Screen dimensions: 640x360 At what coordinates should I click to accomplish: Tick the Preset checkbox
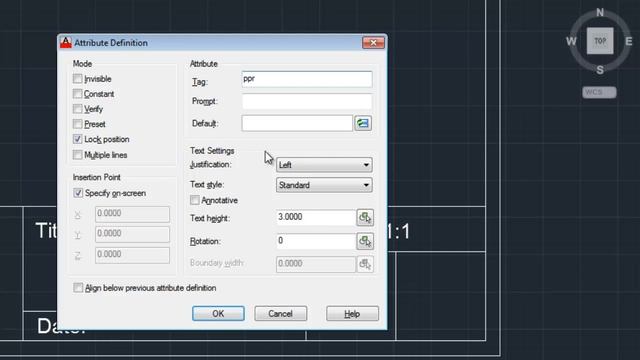(78, 124)
